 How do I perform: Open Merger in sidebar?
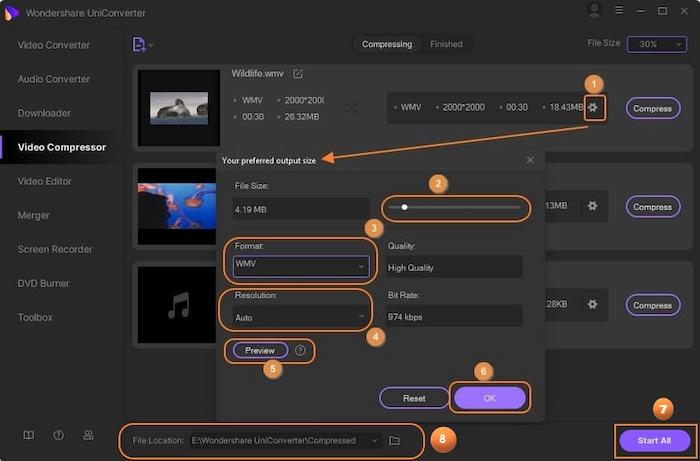click(33, 215)
